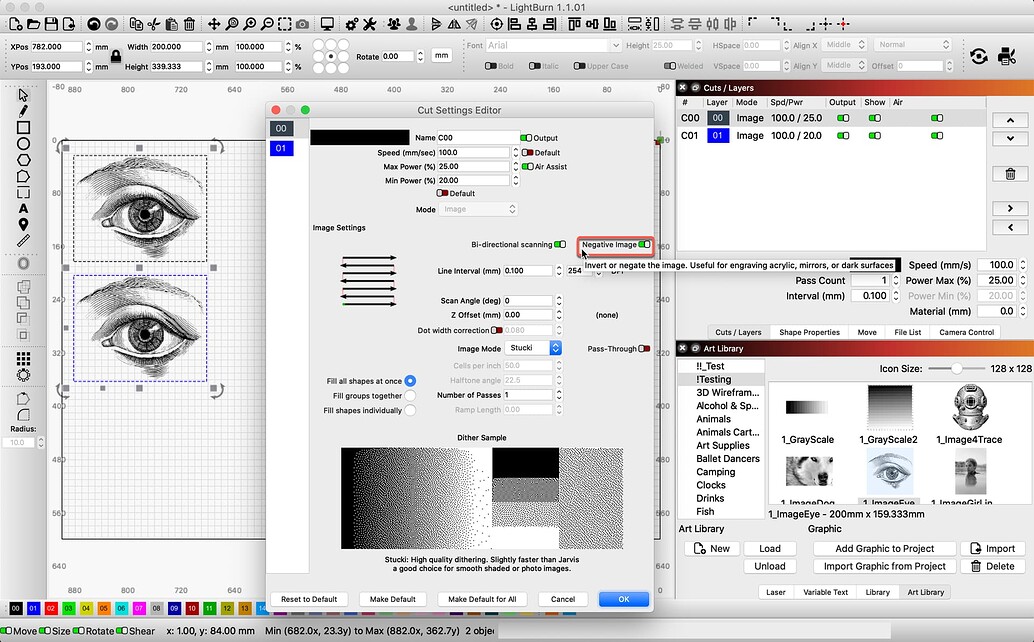The width and height of the screenshot is (1034, 642).
Task: Toggle Output switch in Cut Settings Editor
Action: tap(526, 138)
